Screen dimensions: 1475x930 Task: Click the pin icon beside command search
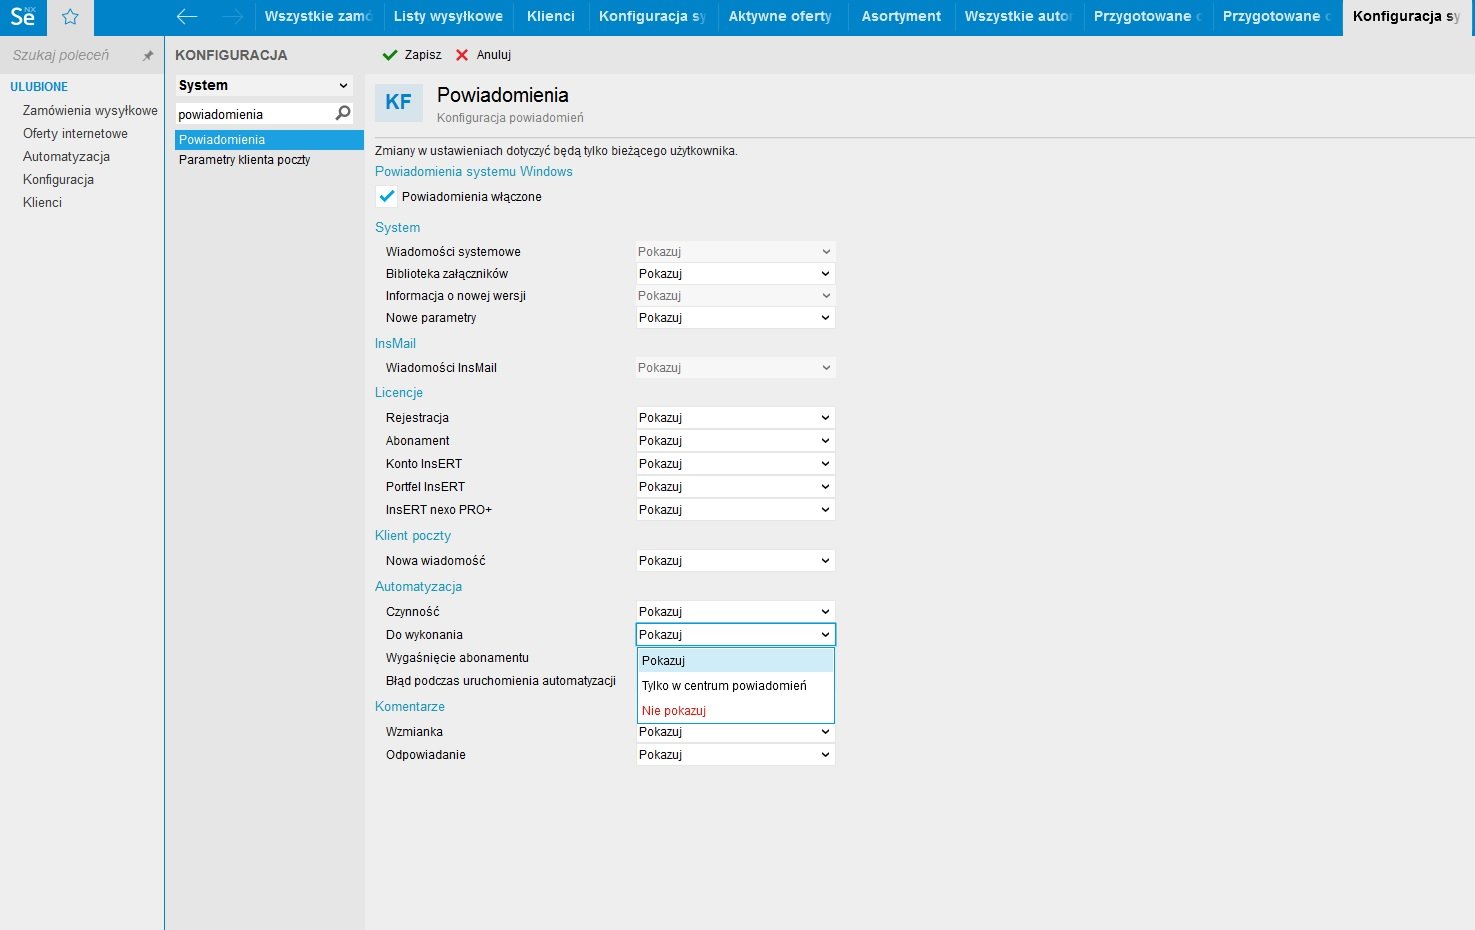[148, 56]
